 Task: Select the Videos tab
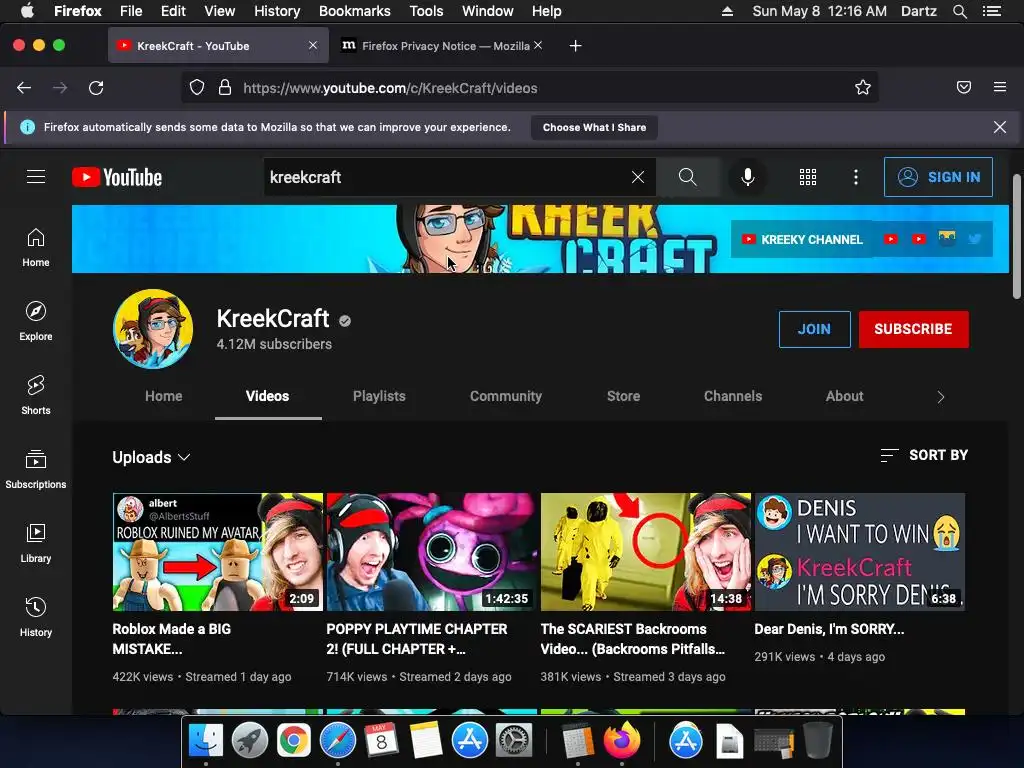268,396
